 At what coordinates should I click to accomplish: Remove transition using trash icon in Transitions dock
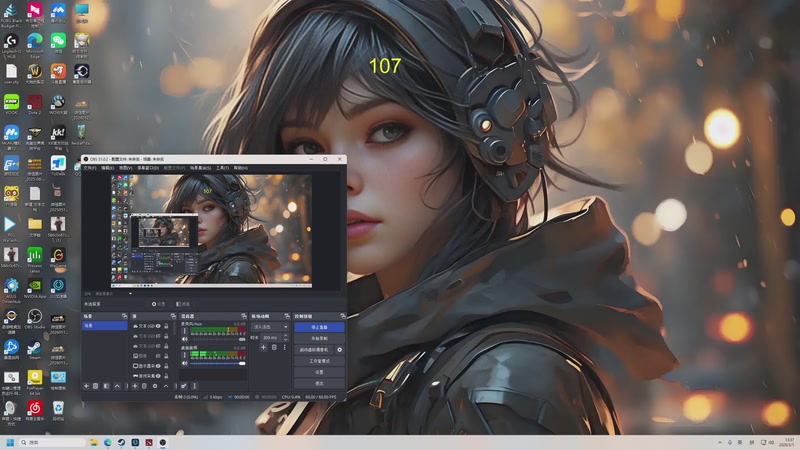coord(274,347)
